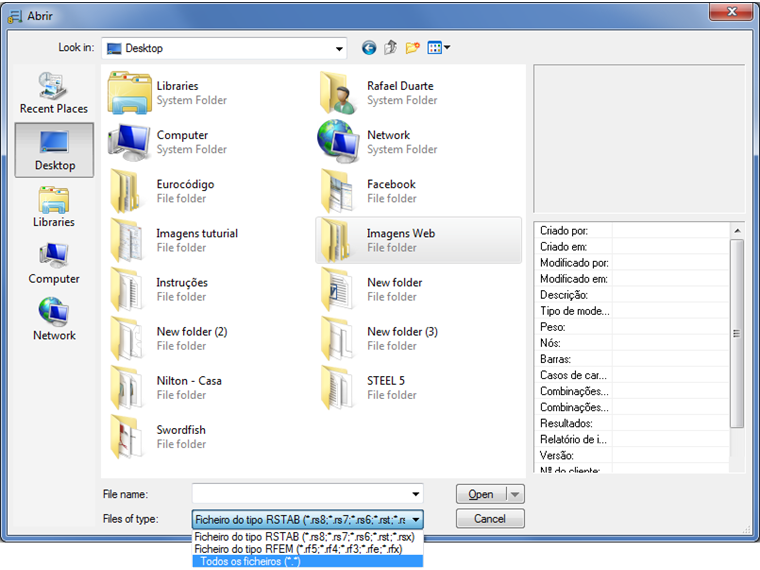Click the Peso property row
The width and height of the screenshot is (760, 570).
click(633, 327)
